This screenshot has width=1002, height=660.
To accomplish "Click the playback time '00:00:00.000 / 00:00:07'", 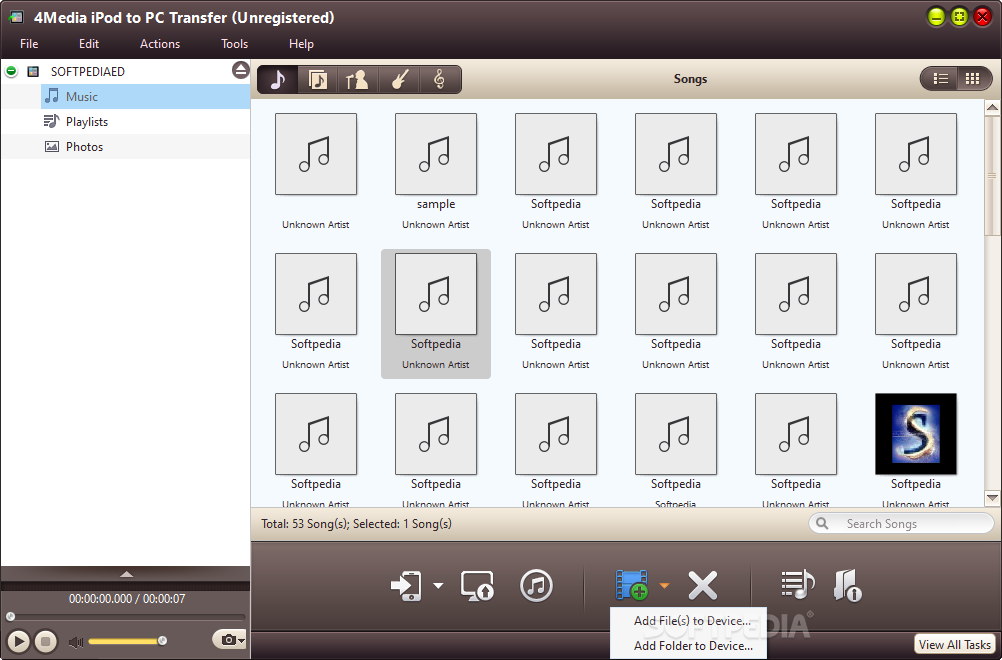I will coord(127,599).
